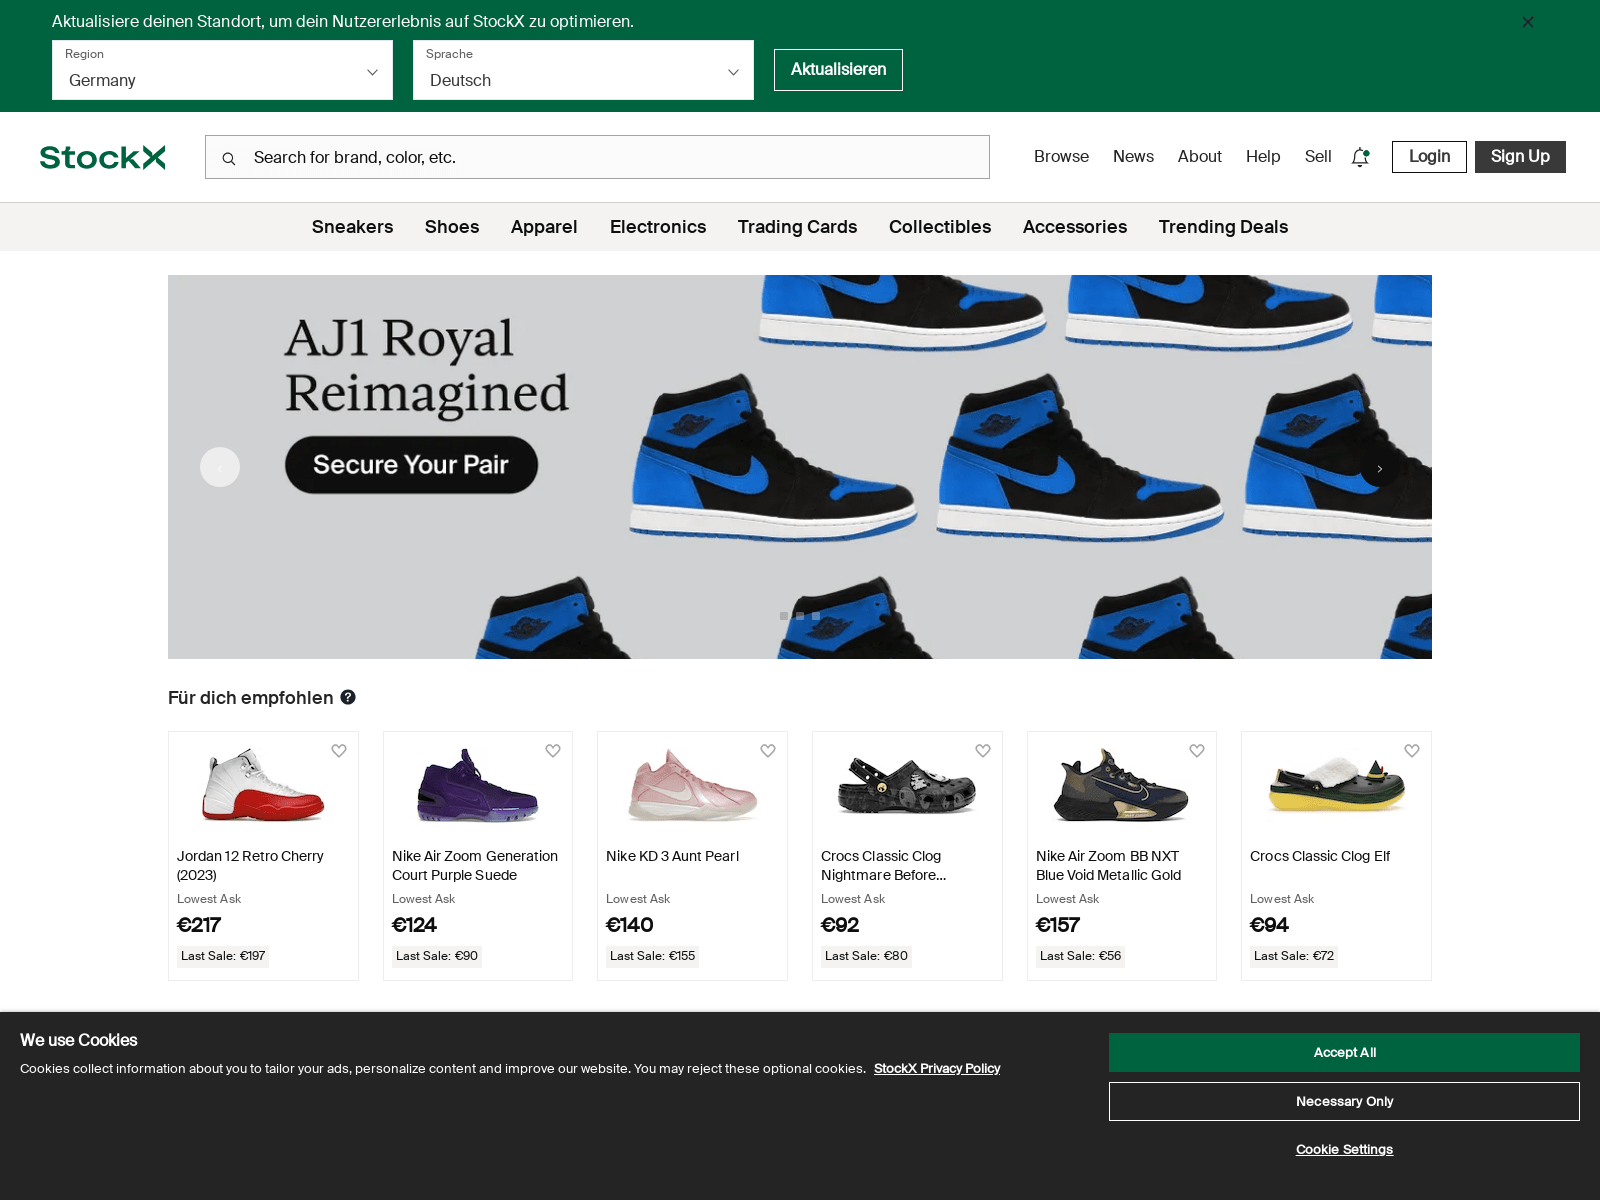This screenshot has height=1200, width=1600.
Task: Click the StockX logo
Action: [102, 157]
